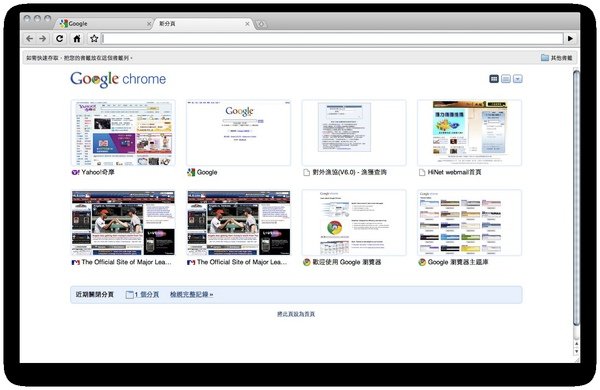The image size is (600, 390).
Task: Open the Other Bookmarks folder
Action: tap(557, 58)
